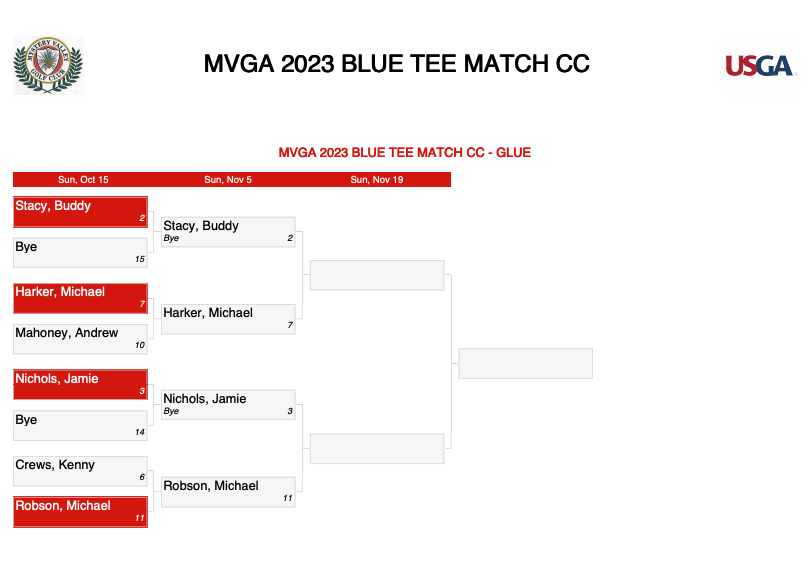Click the Crews, Kenny bracket entry
This screenshot has height=575, width=808.
[x=80, y=471]
